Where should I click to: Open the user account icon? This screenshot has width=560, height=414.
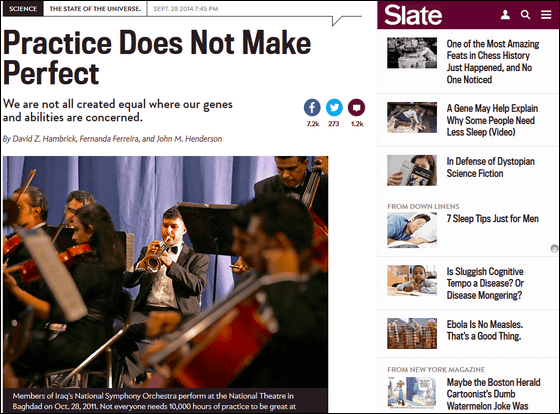coord(505,15)
